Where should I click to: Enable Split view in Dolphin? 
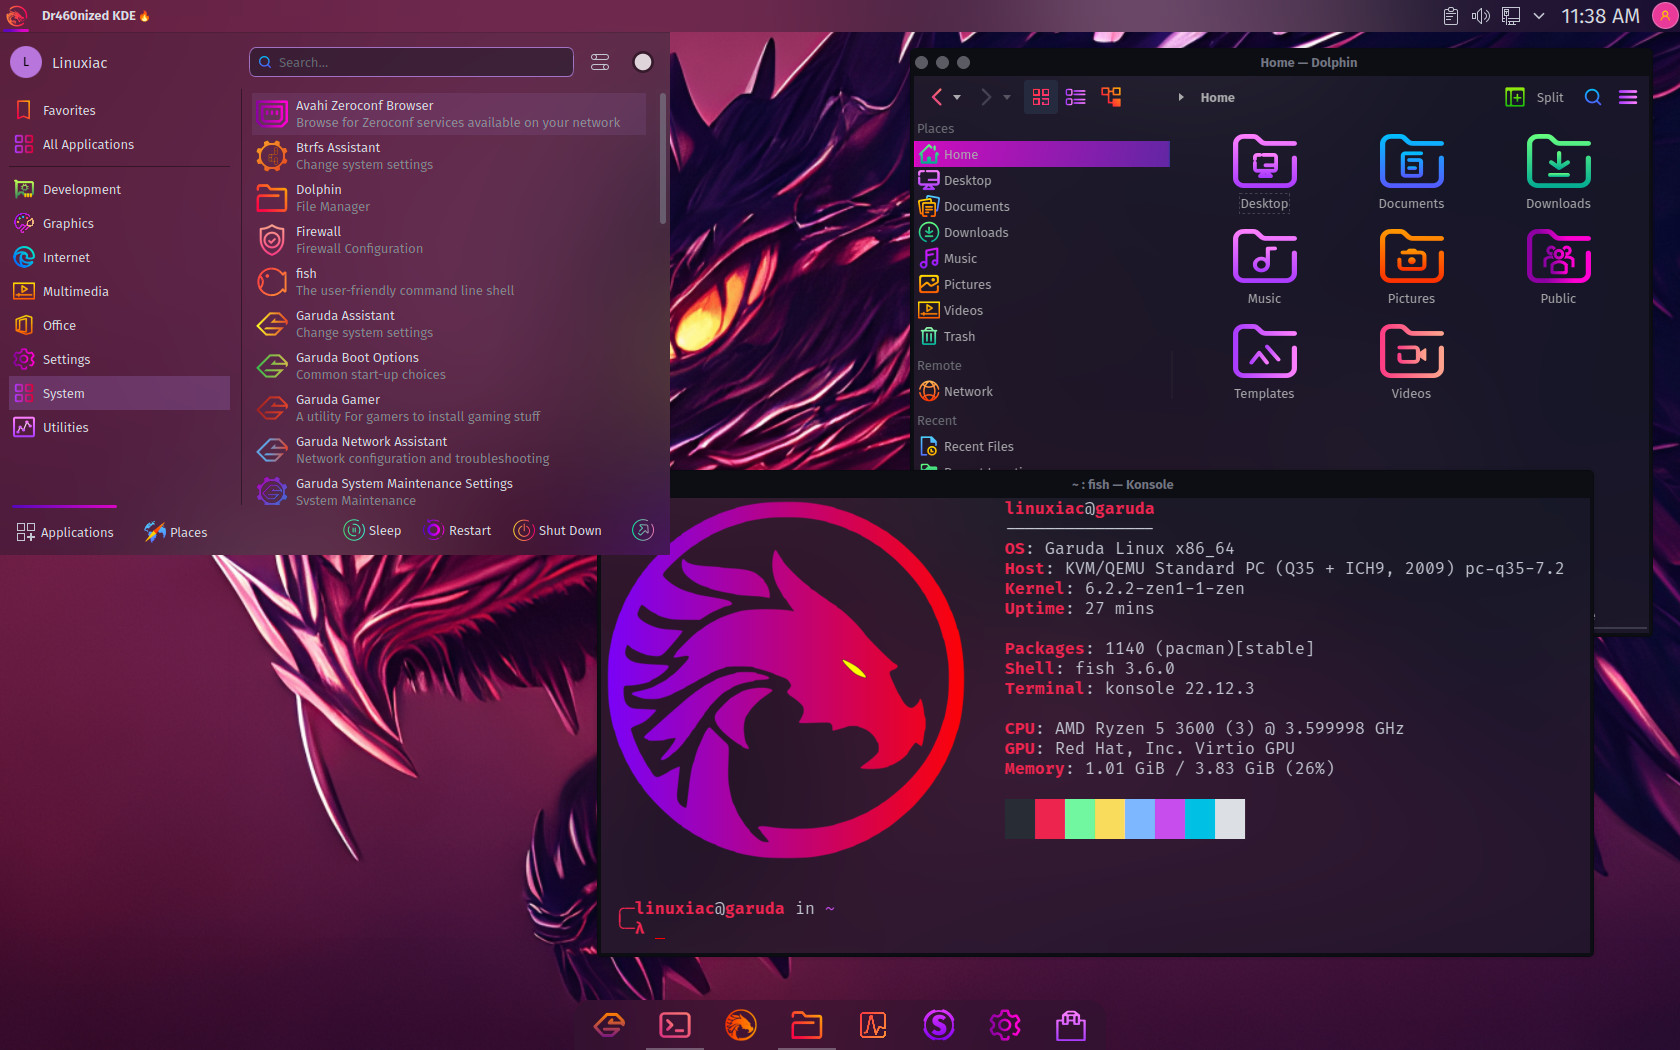(1533, 97)
